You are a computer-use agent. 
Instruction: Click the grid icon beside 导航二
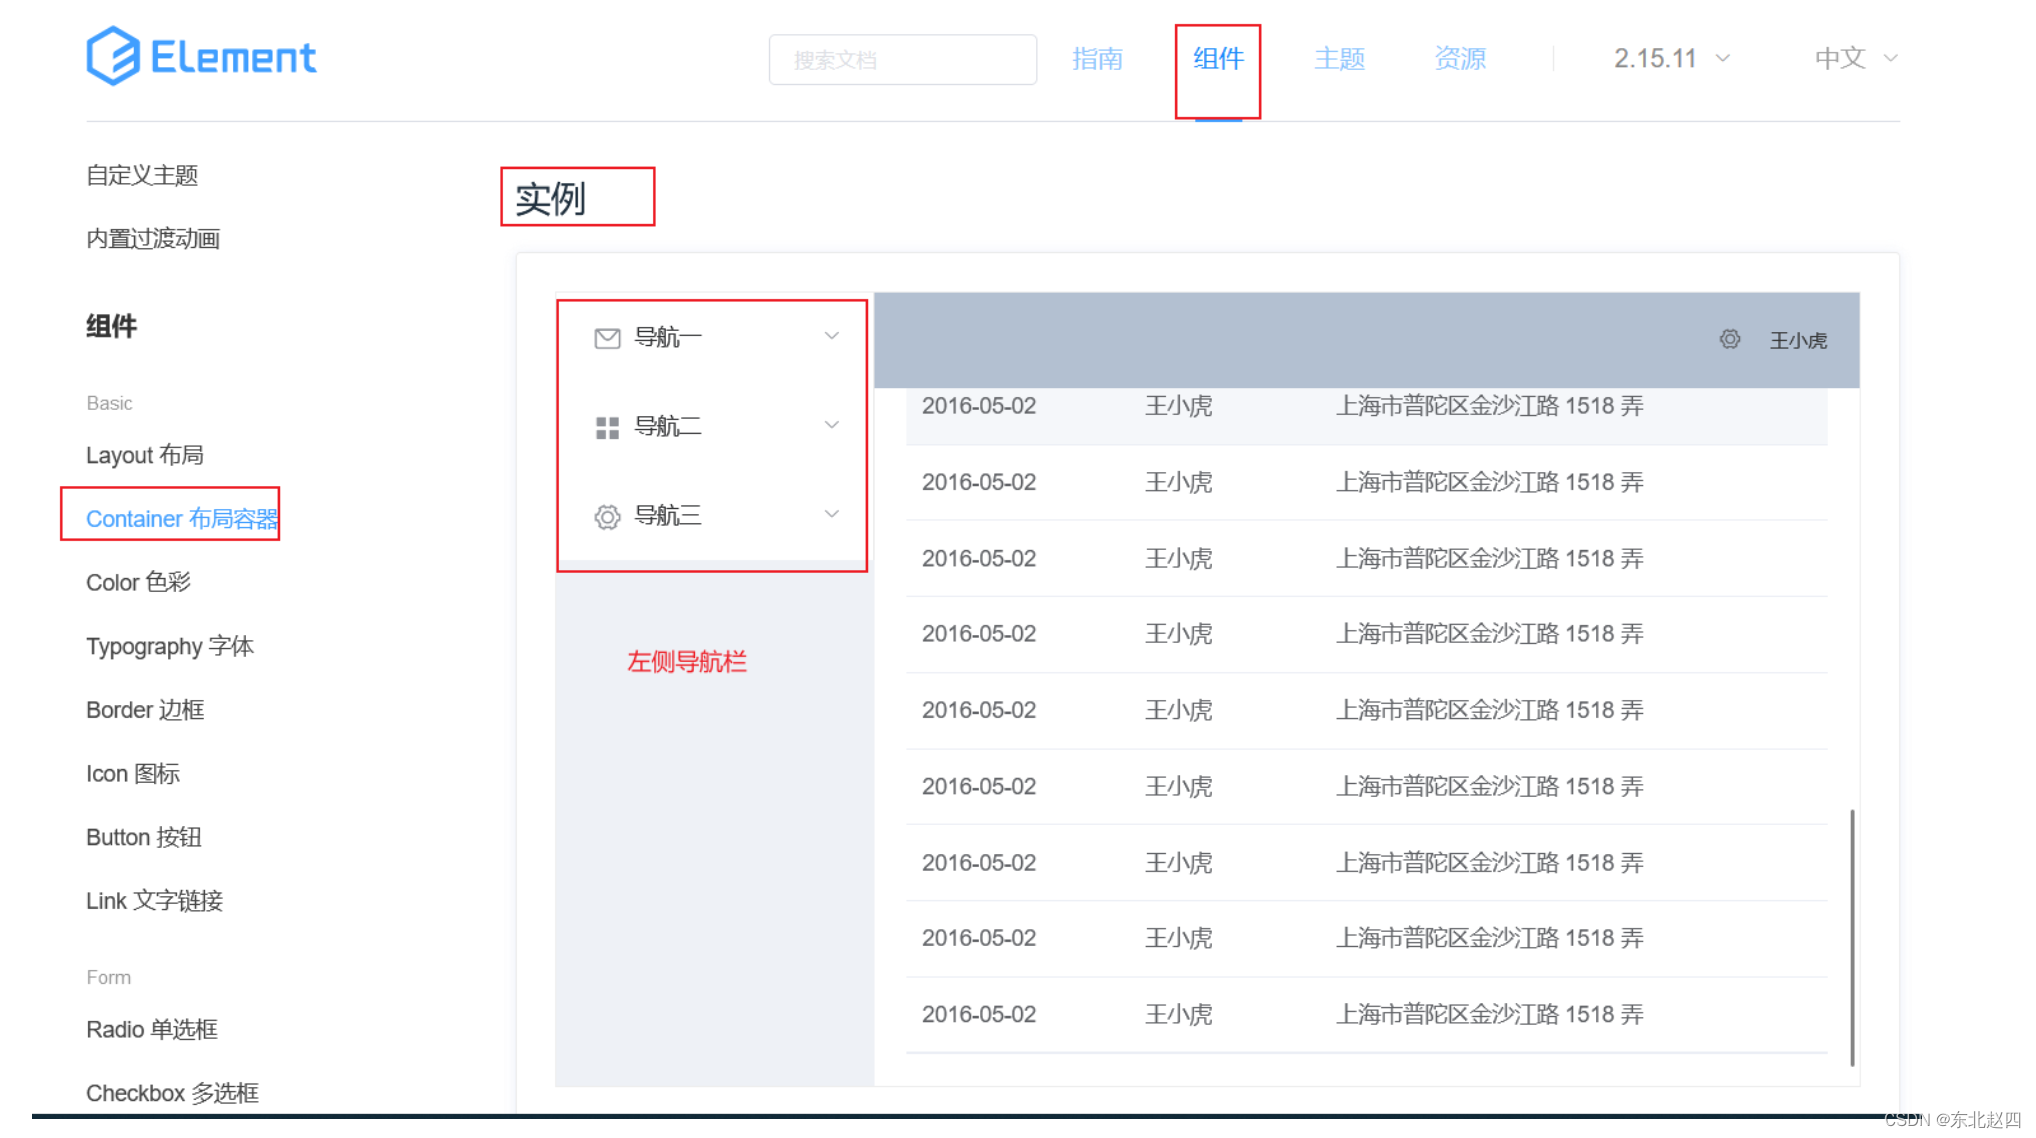point(607,428)
